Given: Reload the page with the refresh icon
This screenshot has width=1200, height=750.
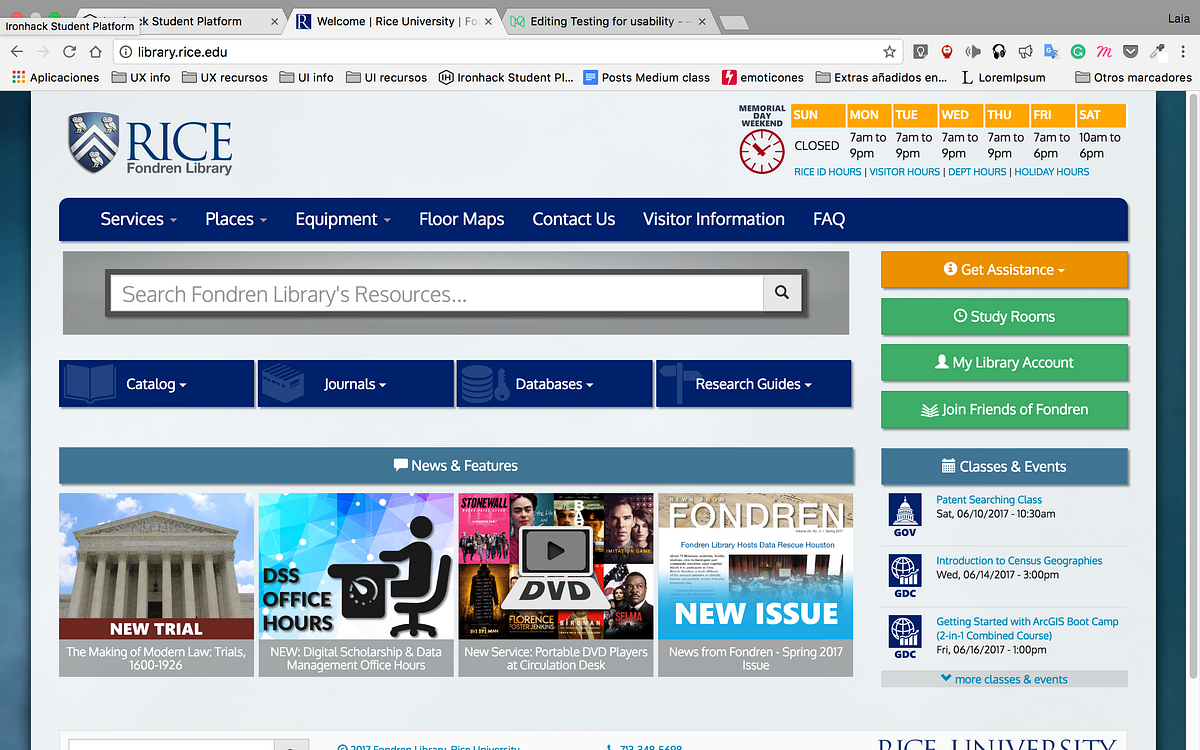Looking at the screenshot, I should tap(70, 51).
